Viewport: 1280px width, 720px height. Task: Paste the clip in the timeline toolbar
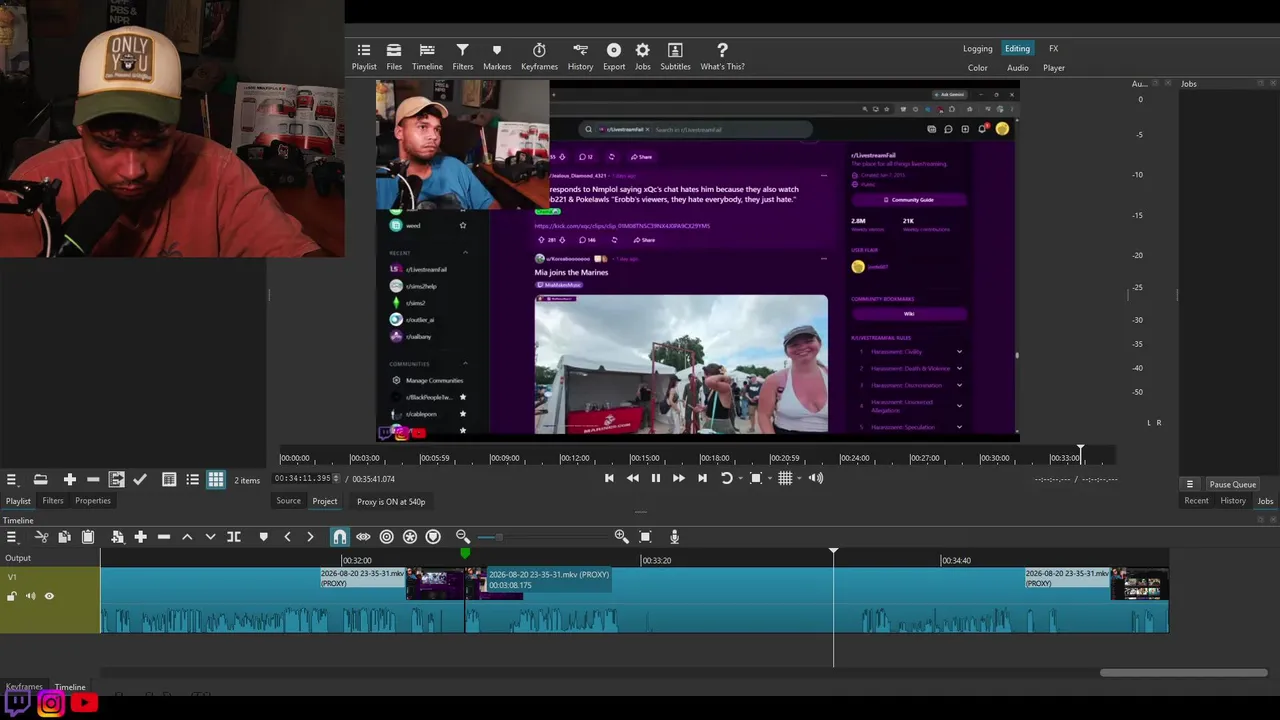(x=88, y=537)
